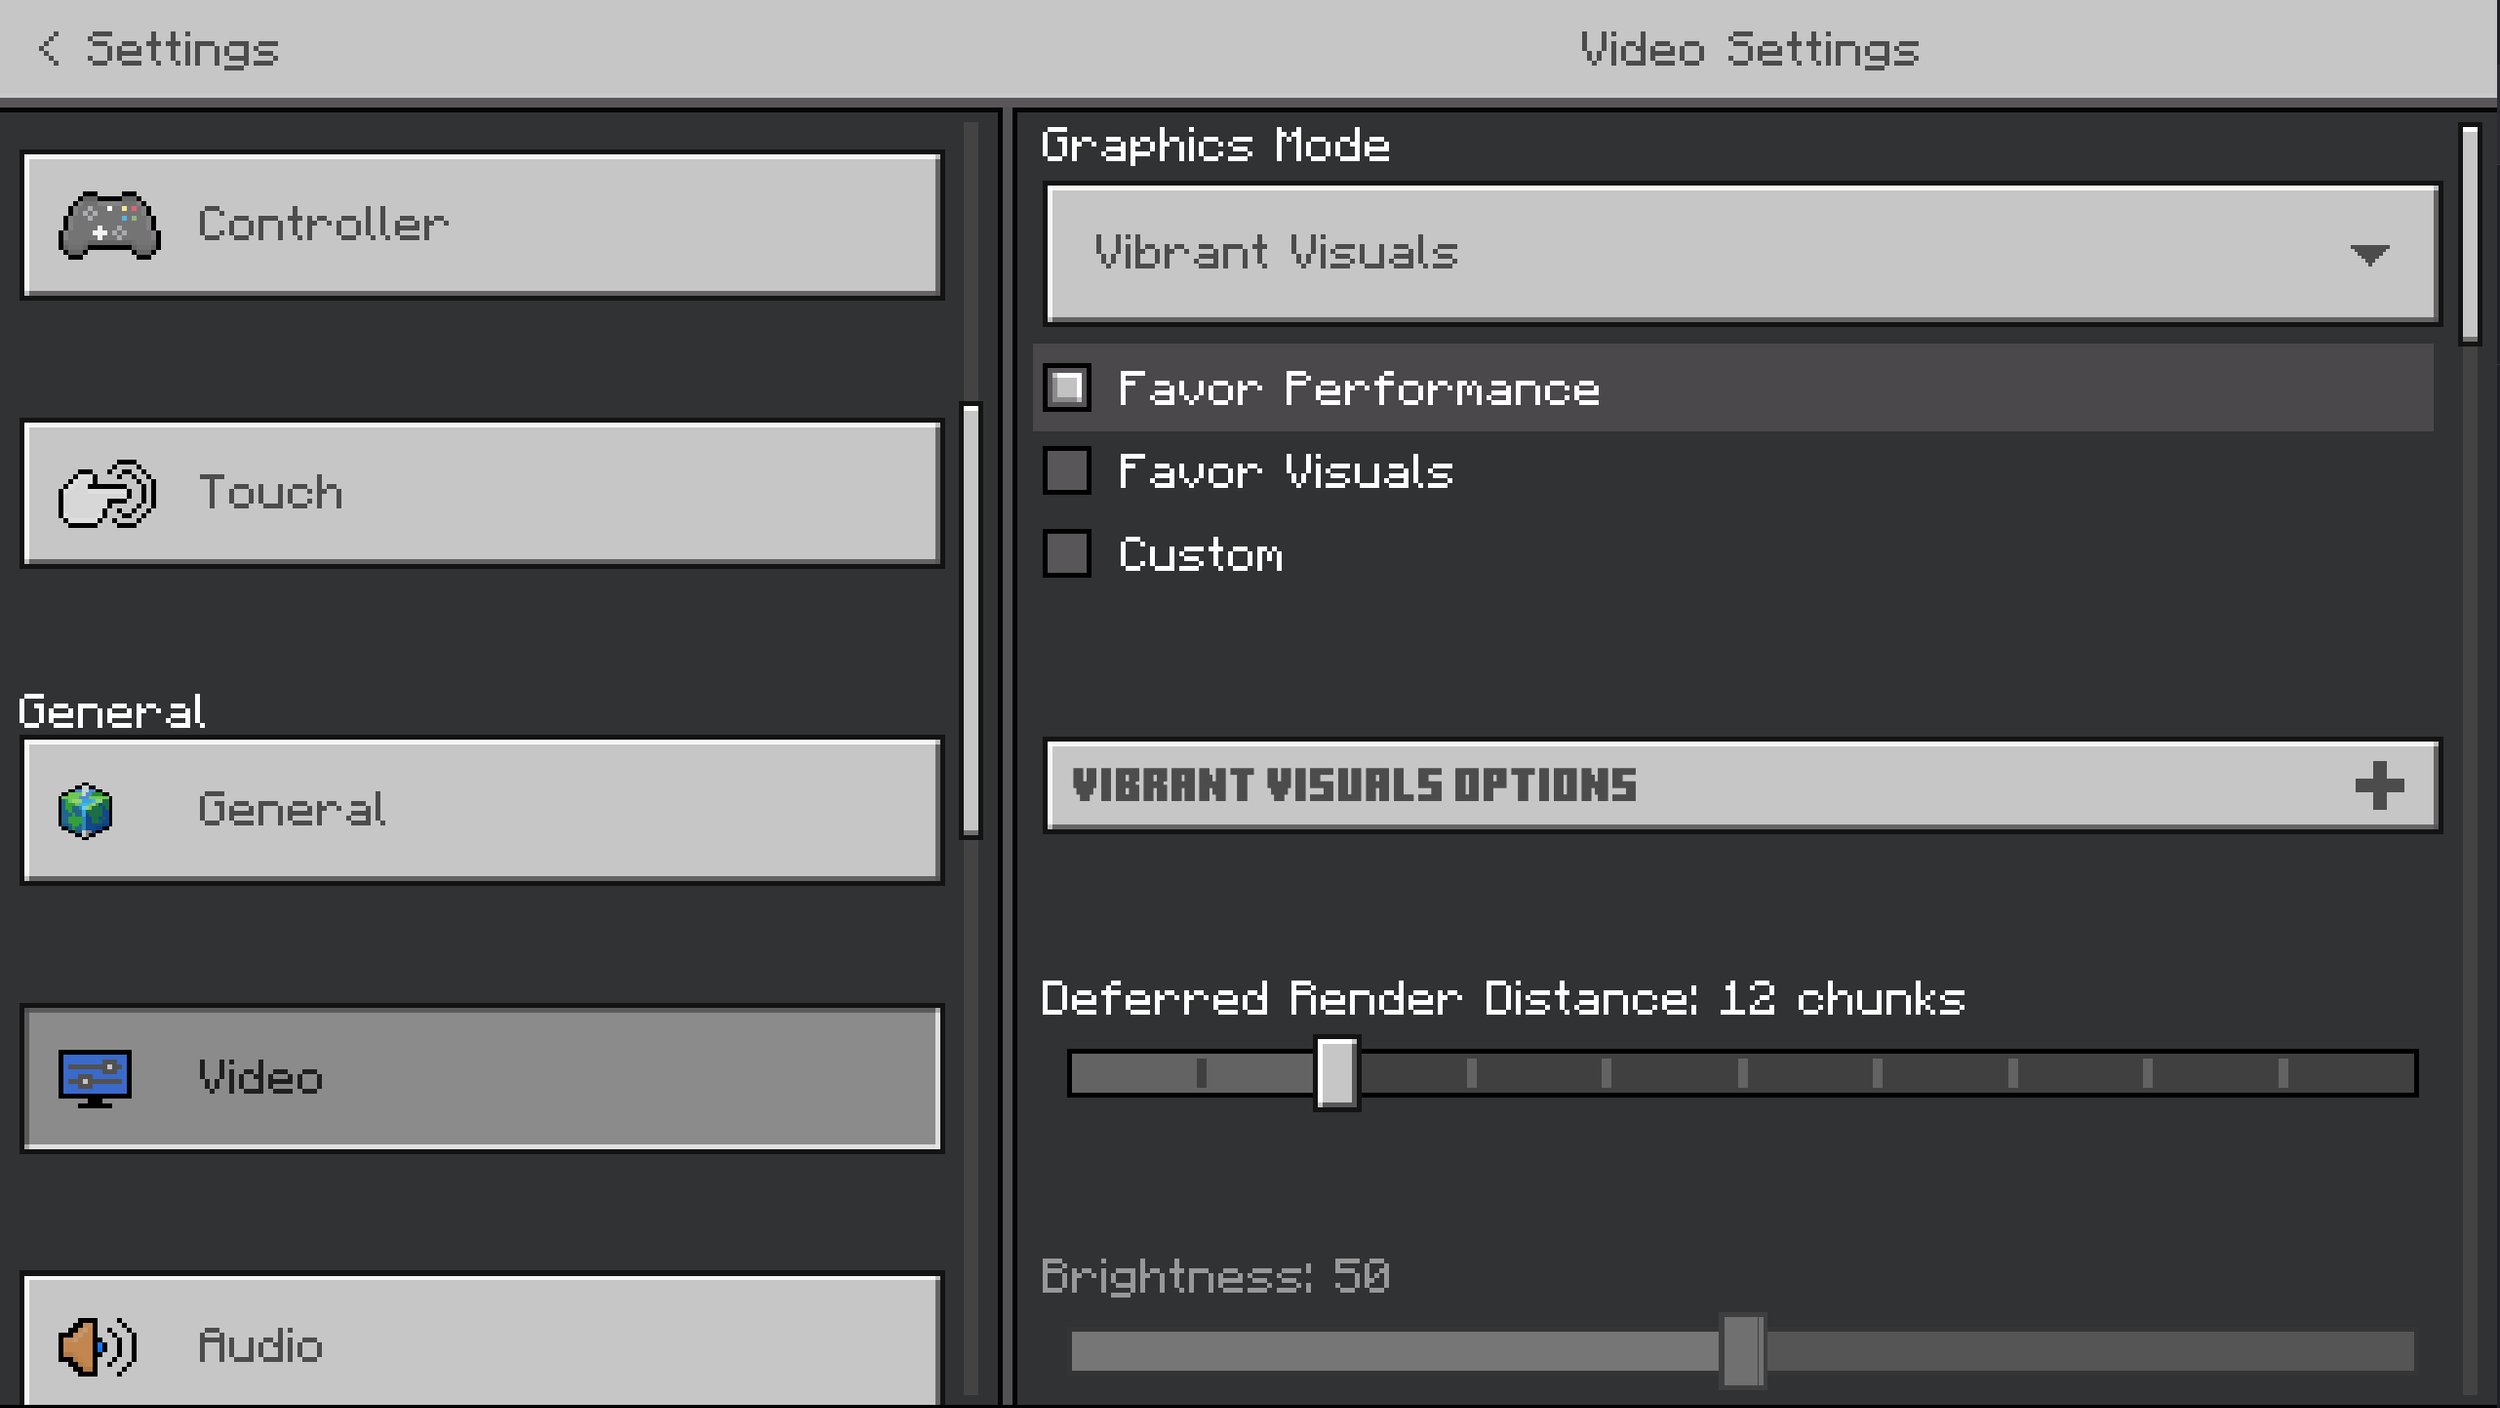Click the monitor icon for Video
The image size is (2500, 1408).
coord(95,1078)
